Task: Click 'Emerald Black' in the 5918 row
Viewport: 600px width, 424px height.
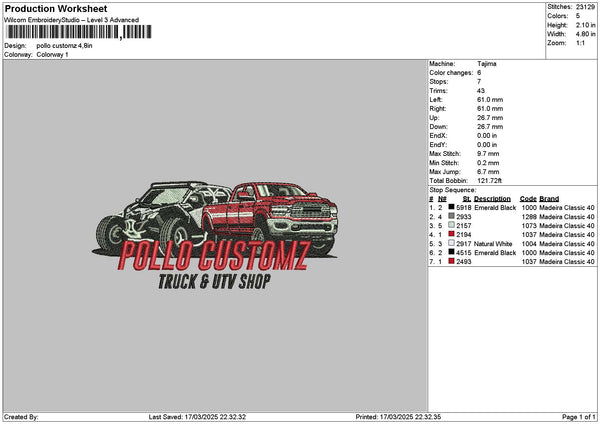Action: (x=495, y=208)
